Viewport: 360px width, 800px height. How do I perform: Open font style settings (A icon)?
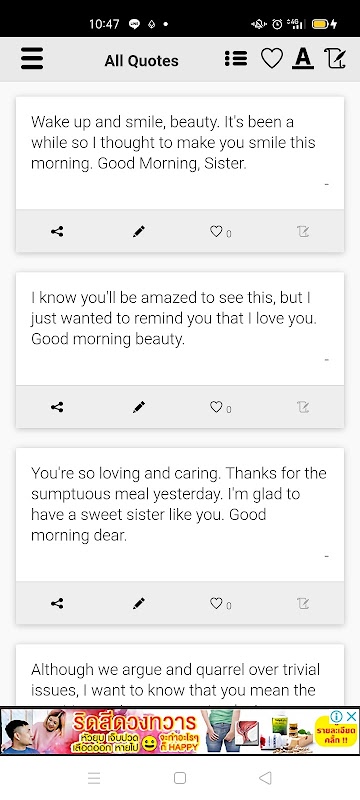(303, 59)
